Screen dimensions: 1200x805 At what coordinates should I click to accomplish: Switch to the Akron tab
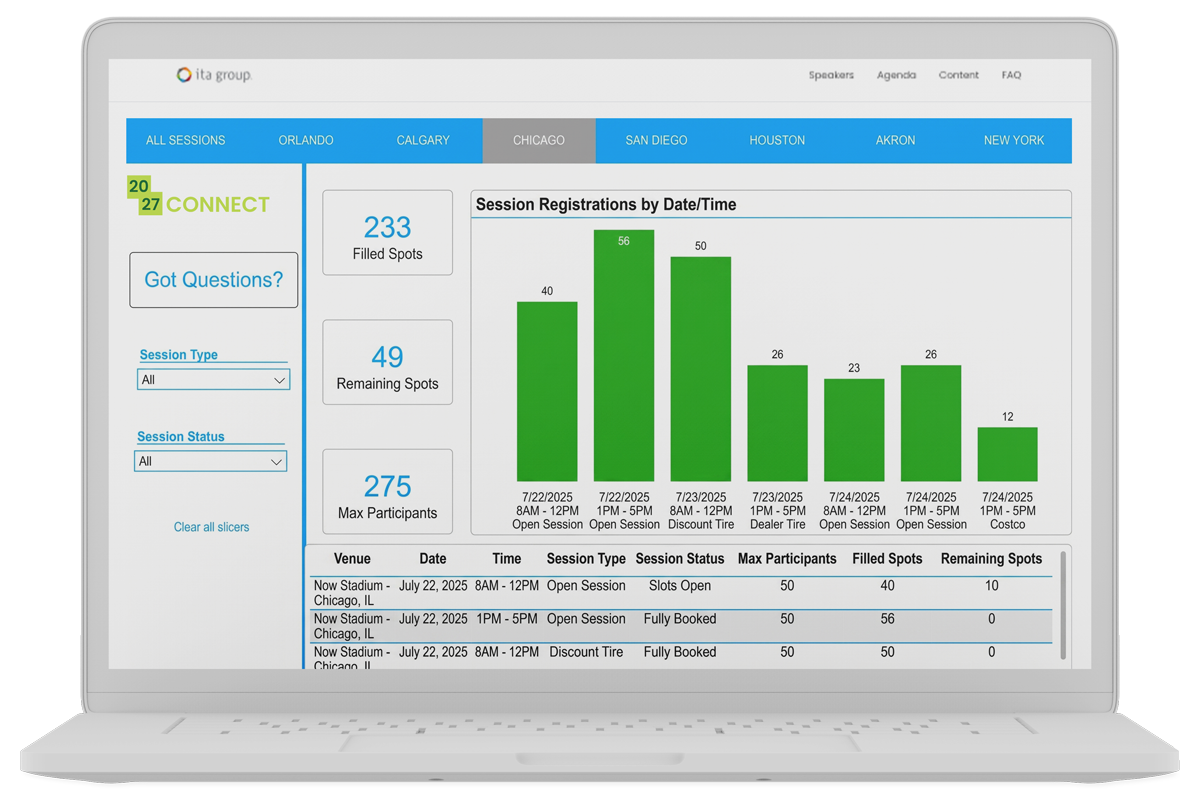pos(895,141)
